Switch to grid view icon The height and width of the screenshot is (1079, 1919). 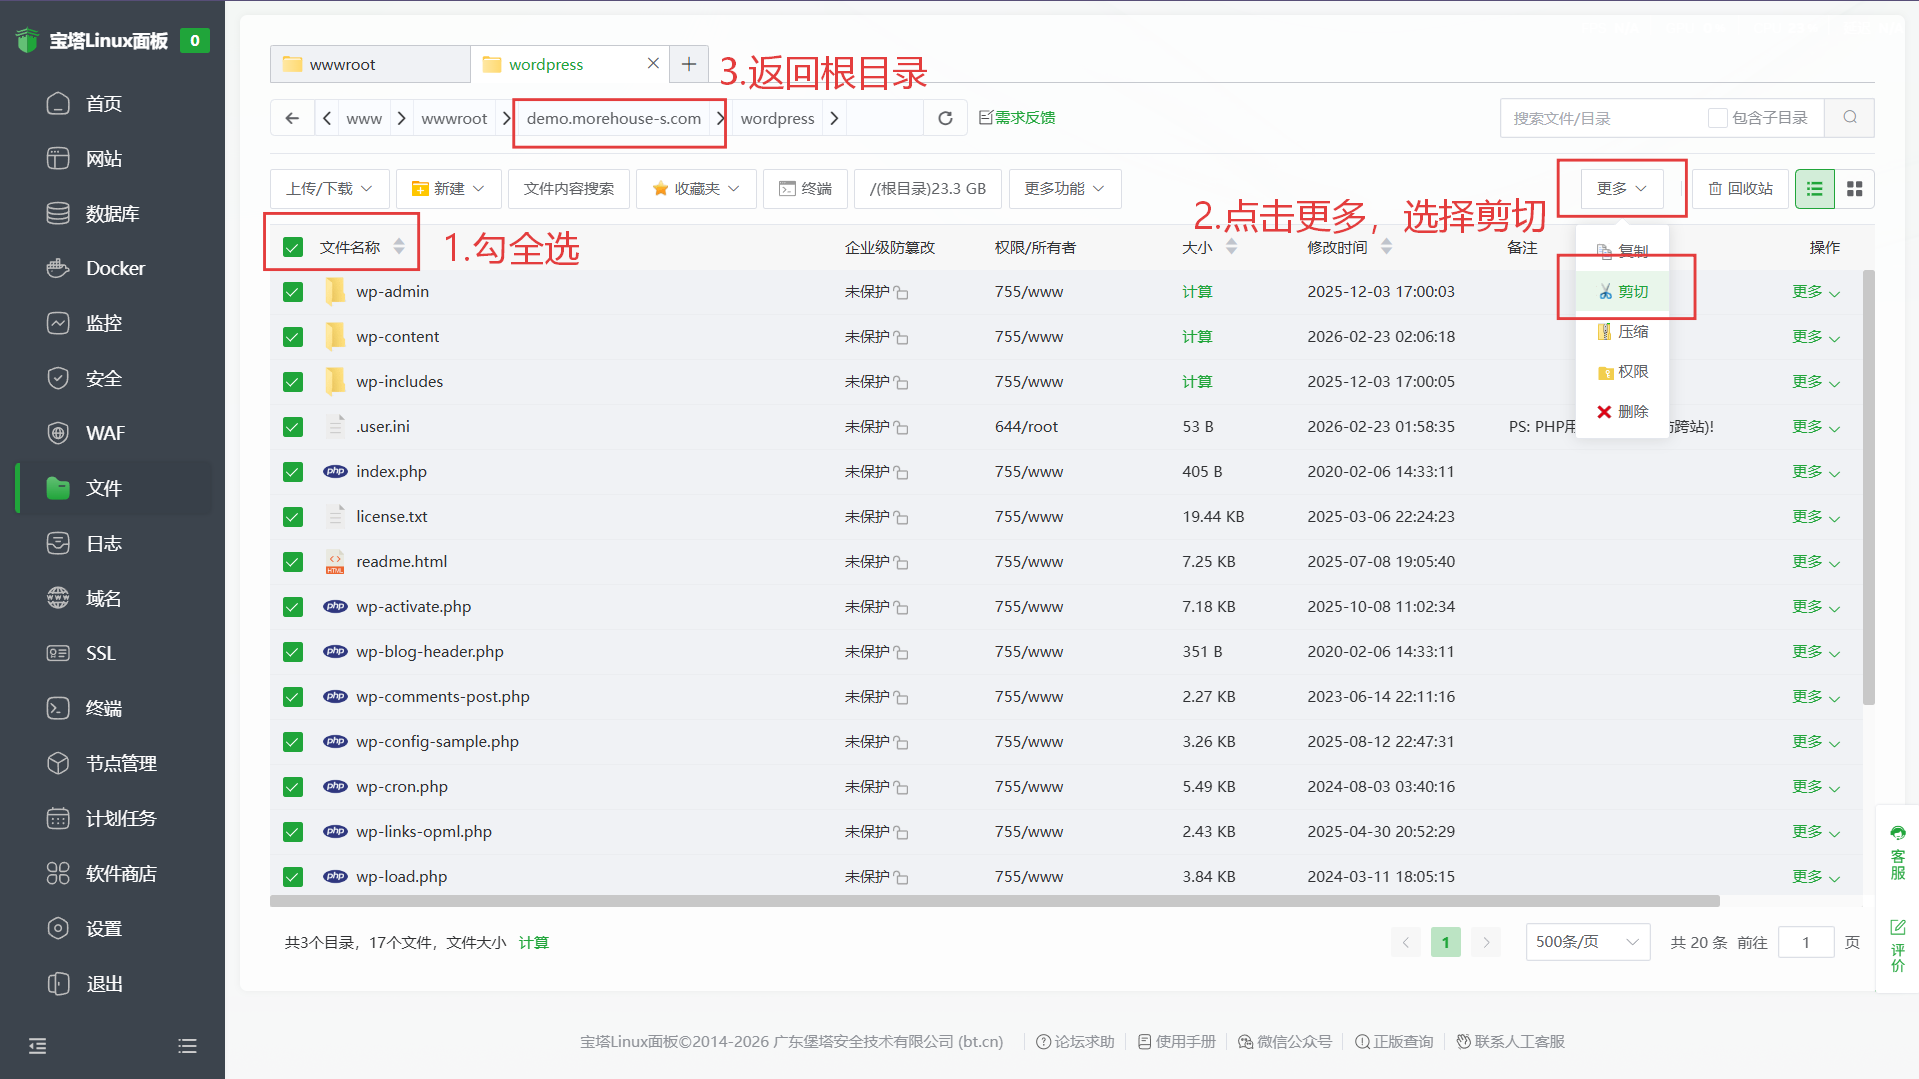(1854, 189)
